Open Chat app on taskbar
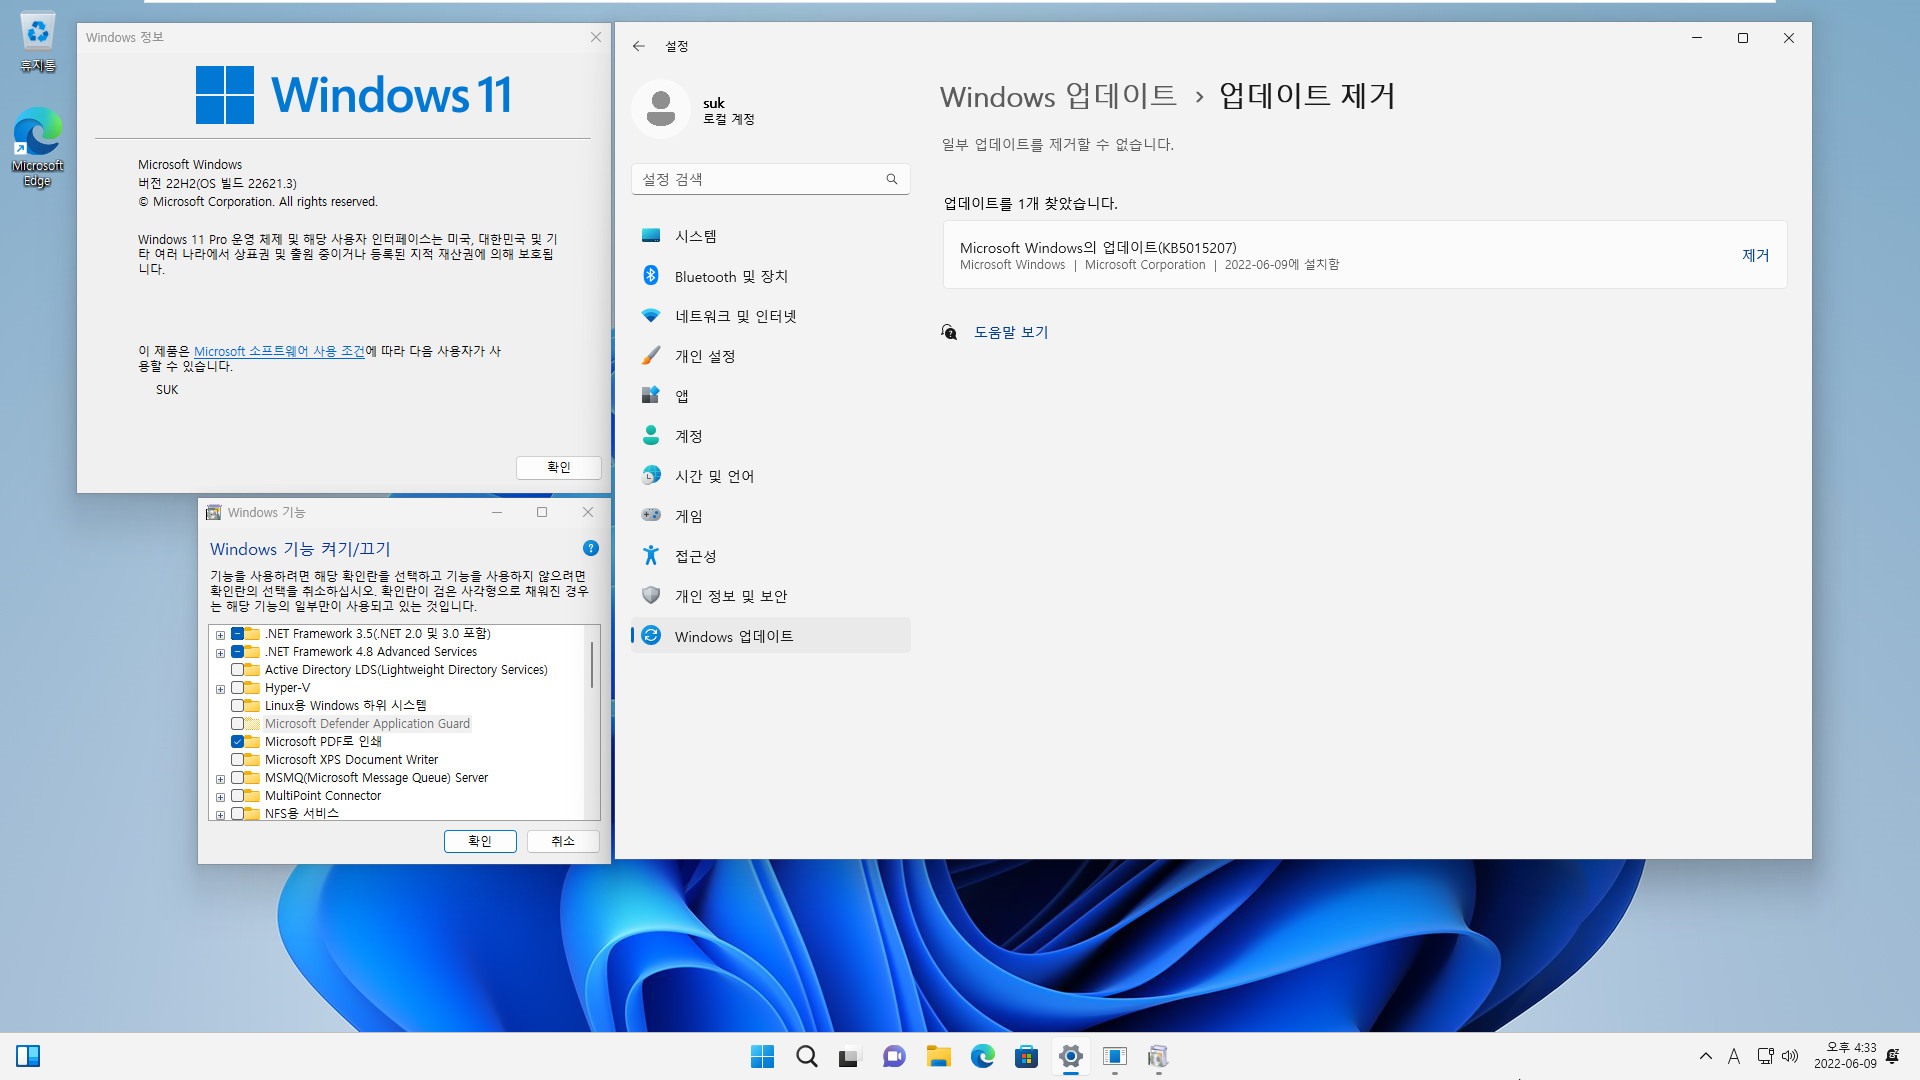This screenshot has height=1080, width=1920. pyautogui.click(x=894, y=1056)
